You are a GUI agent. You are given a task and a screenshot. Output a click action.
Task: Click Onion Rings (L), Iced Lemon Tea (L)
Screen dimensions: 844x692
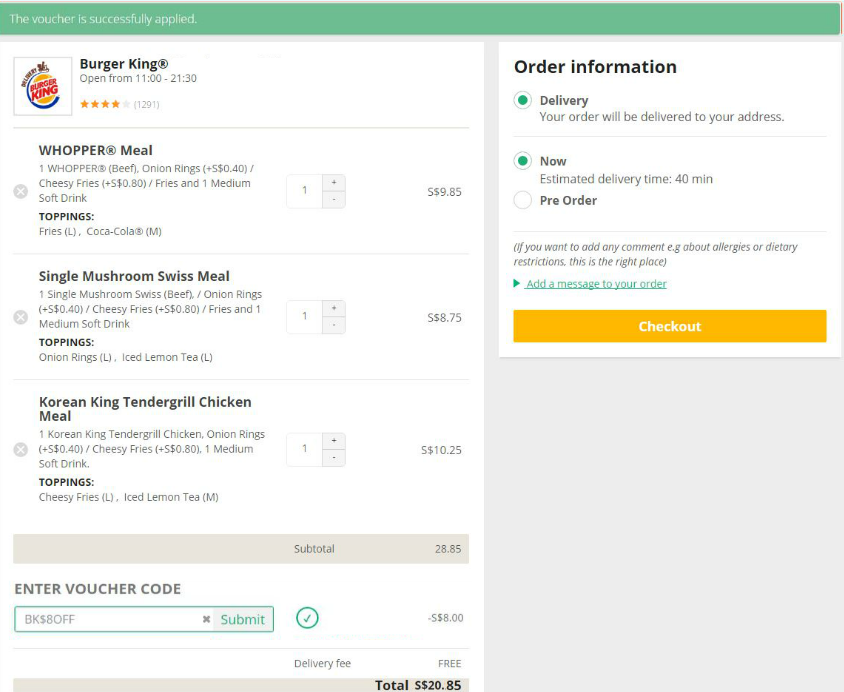pos(125,357)
